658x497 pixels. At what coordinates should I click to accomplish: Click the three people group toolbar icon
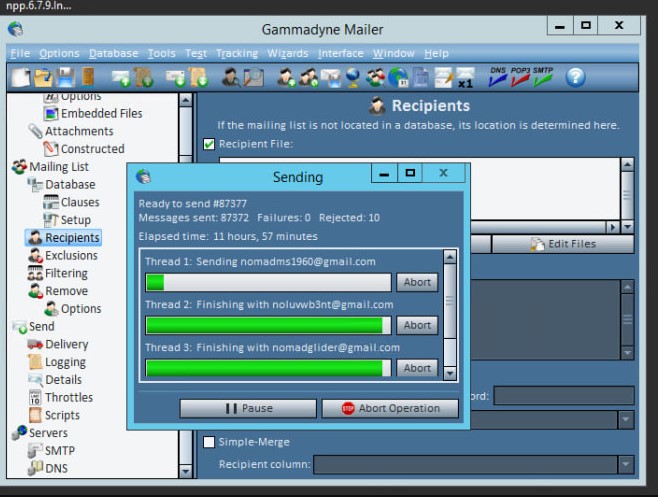[x=376, y=77]
